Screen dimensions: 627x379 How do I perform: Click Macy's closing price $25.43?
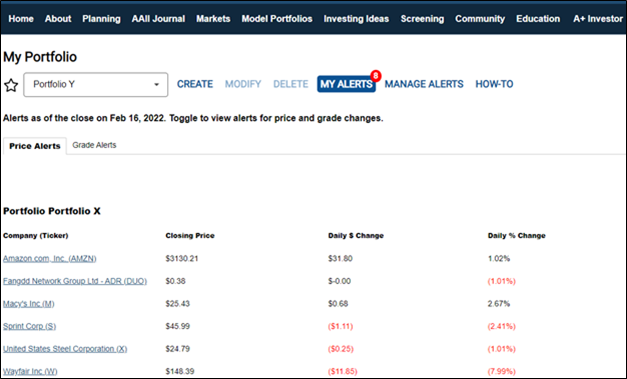pos(178,304)
